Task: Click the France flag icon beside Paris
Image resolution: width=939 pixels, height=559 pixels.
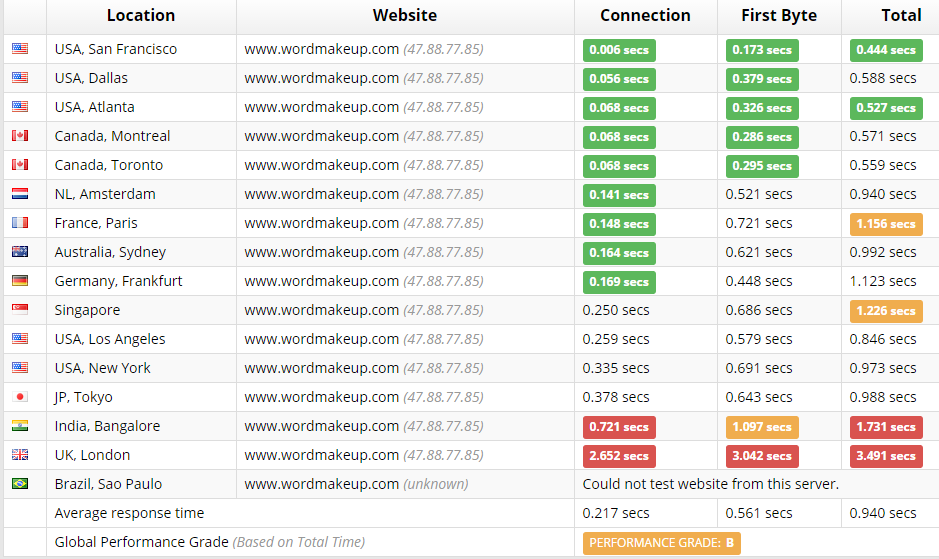Action: pos(20,222)
